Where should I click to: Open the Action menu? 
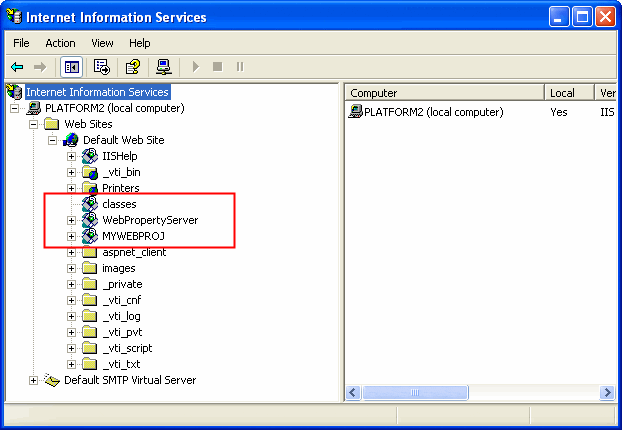[x=60, y=43]
